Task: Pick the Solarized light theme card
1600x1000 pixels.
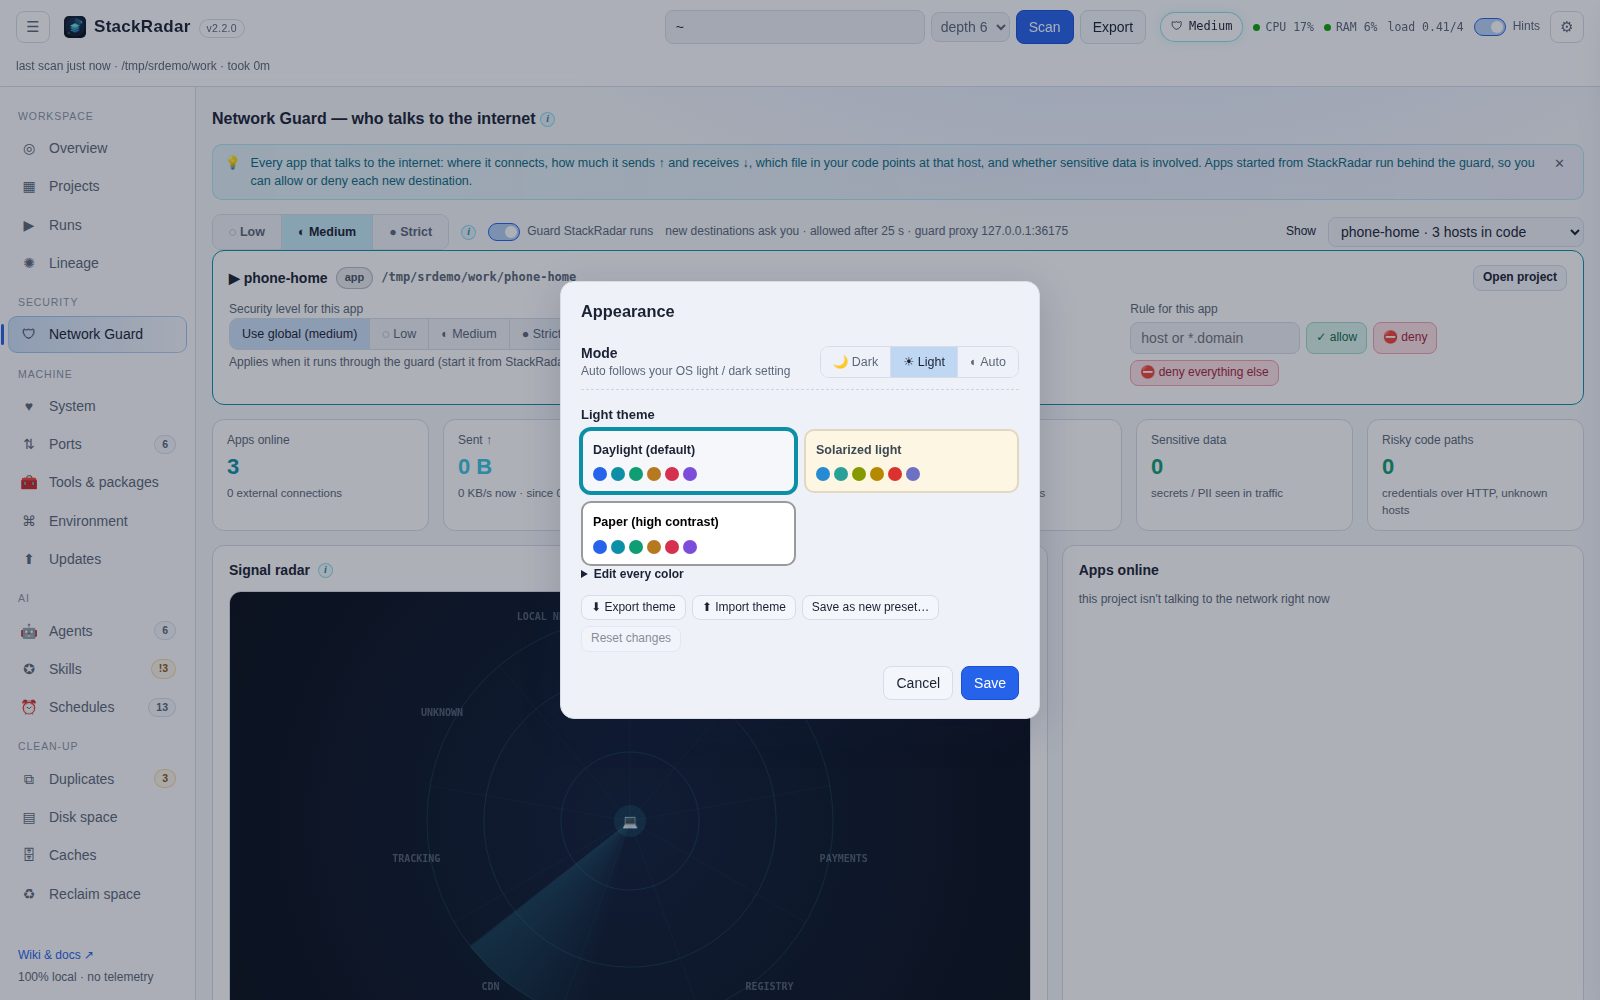Action: (911, 461)
